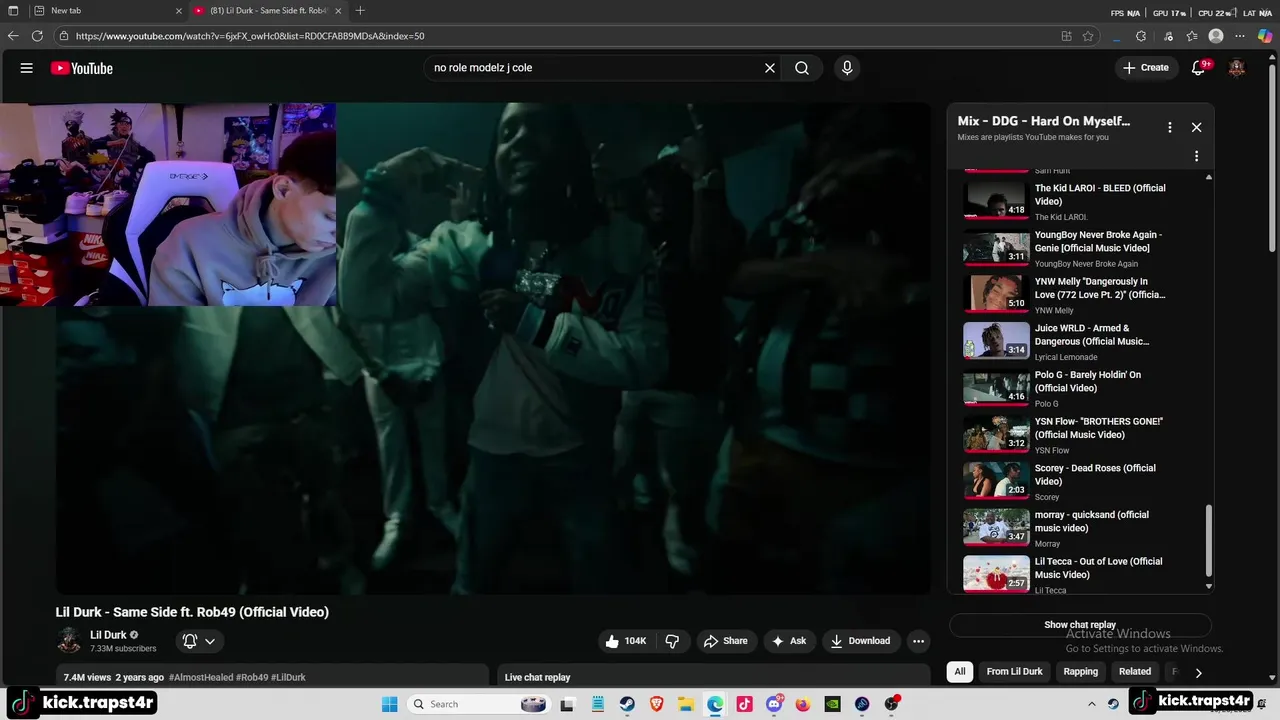Open browser extensions puzzle icon
1280x720 pixels.
(x=1141, y=36)
